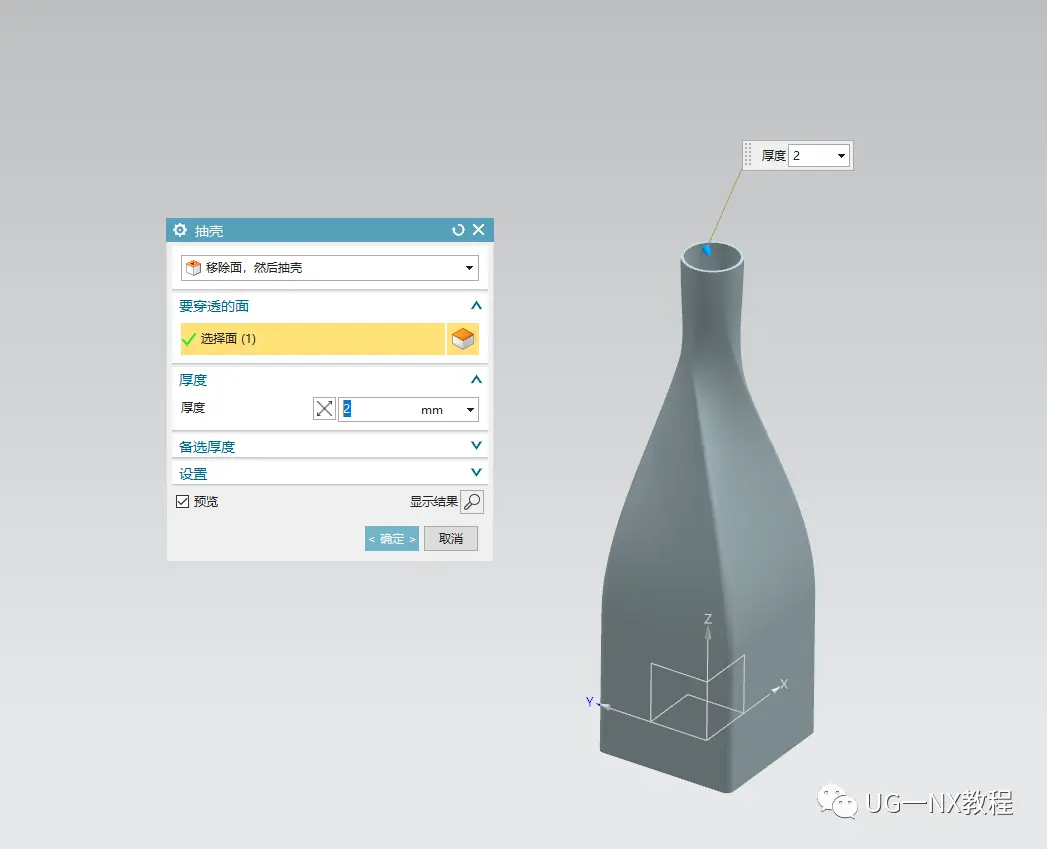Open the gear options in 抽壳 title bar
Viewport: 1047px width, 849px height.
180,230
